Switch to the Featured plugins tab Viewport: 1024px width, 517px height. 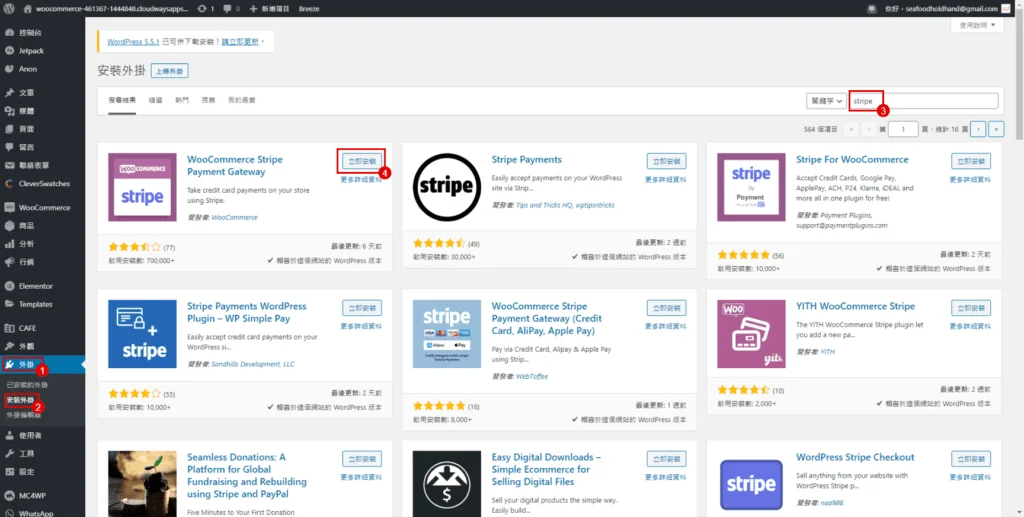pos(155,101)
